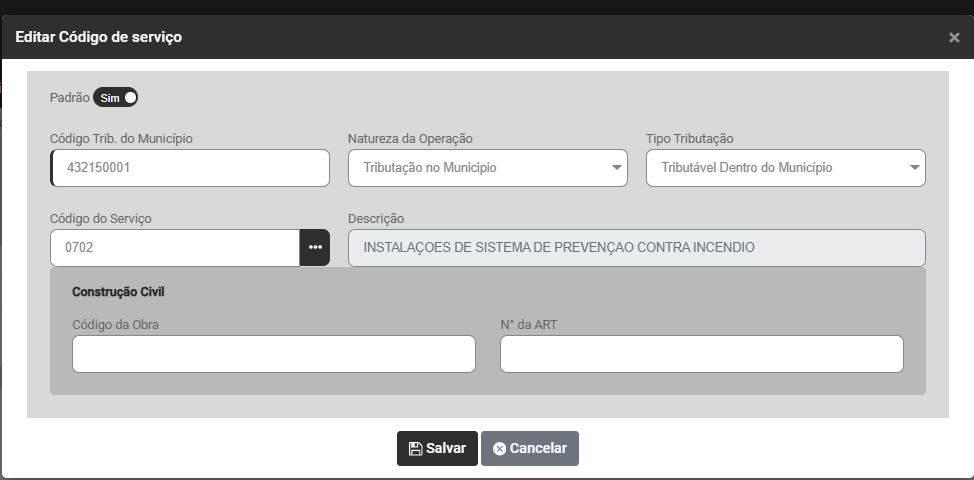Expand the Tipo Tributação dropdown arrow
Viewport: 974px width, 480px height.
tap(914, 168)
